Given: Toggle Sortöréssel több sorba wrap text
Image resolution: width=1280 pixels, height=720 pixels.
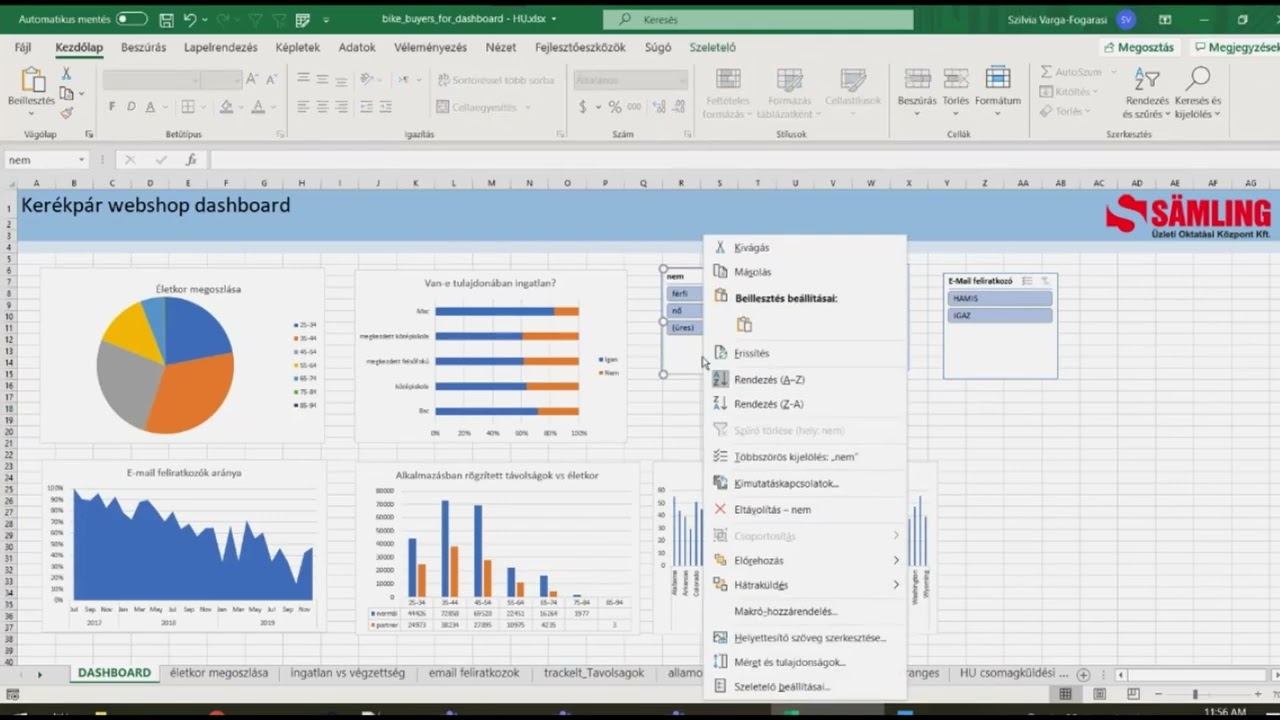Looking at the screenshot, I should coord(496,80).
